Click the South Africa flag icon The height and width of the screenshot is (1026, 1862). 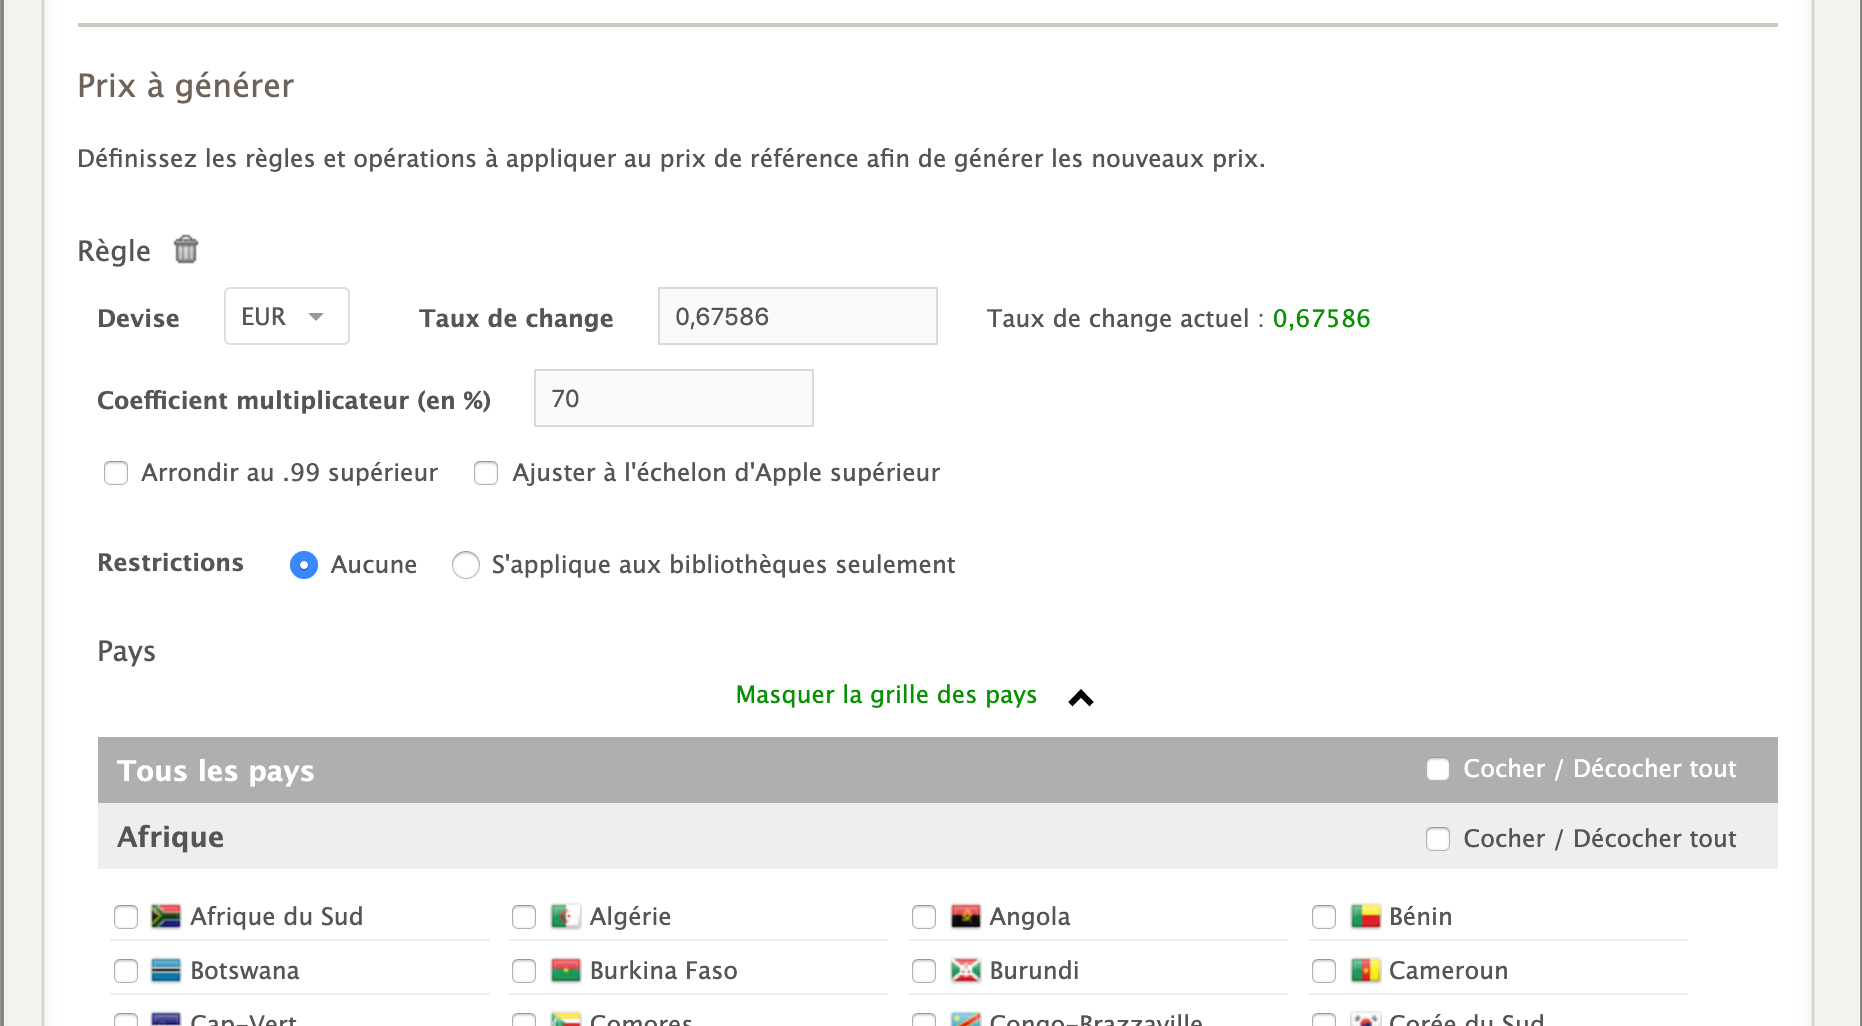point(165,916)
